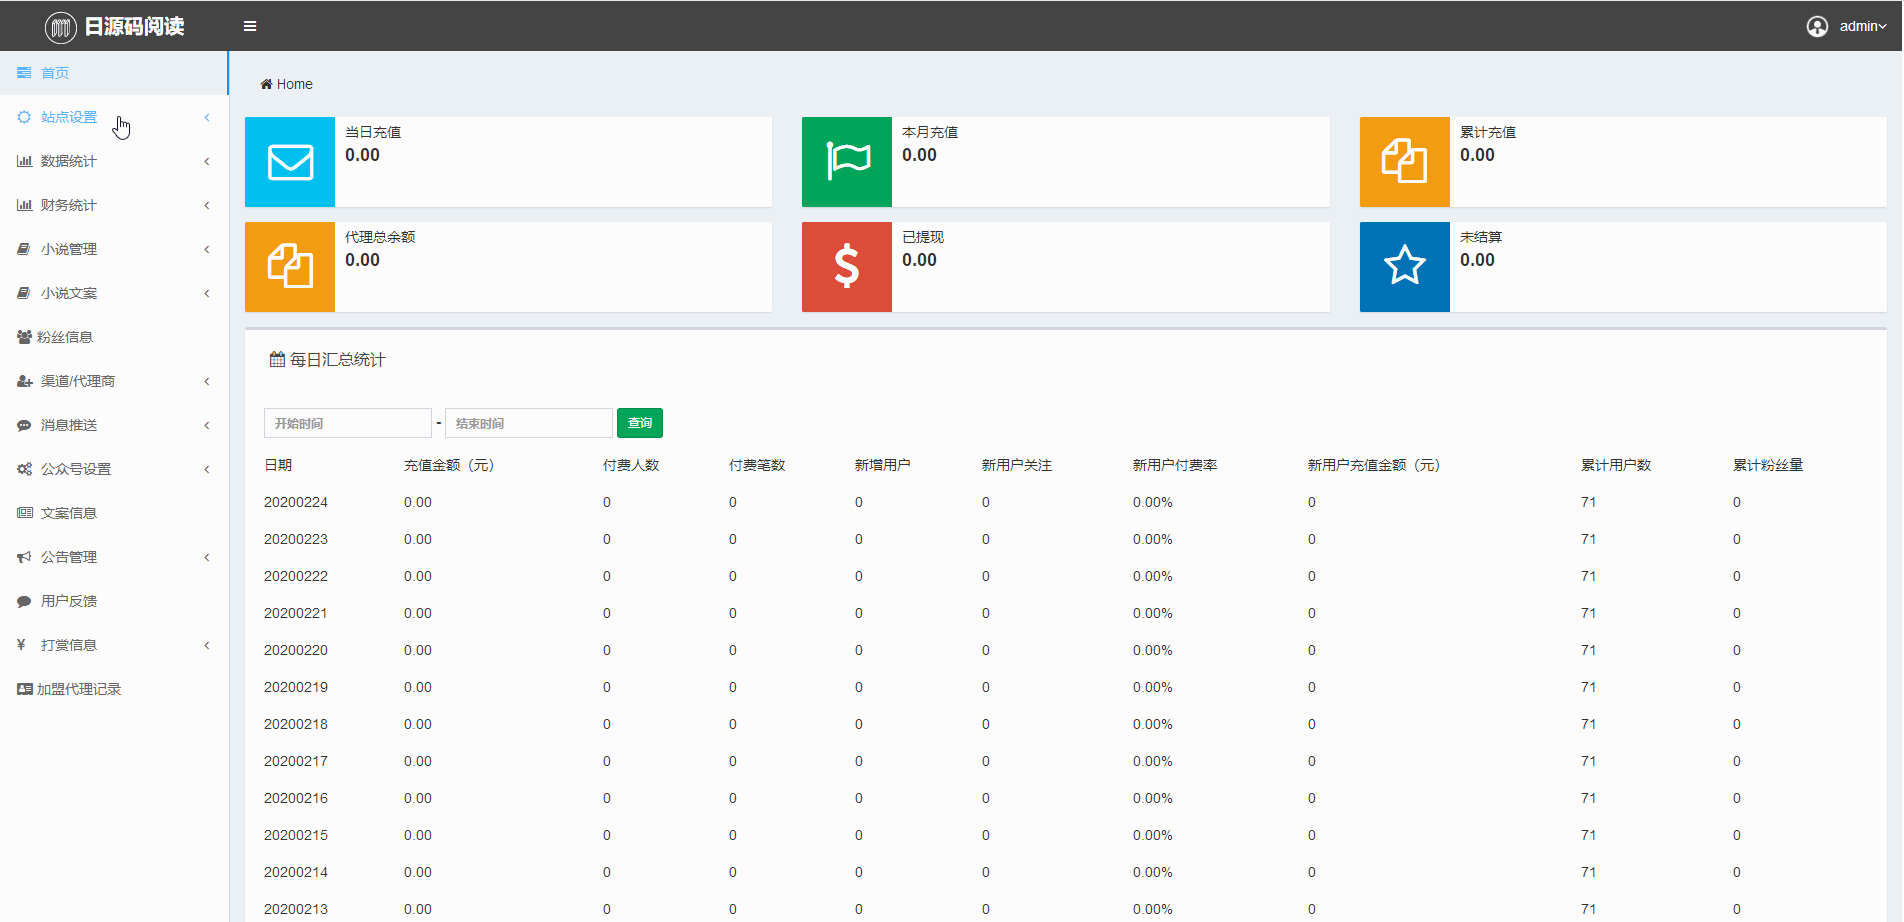1904x922 pixels.
Task: Click the 结束时间 date input field
Action: (528, 423)
